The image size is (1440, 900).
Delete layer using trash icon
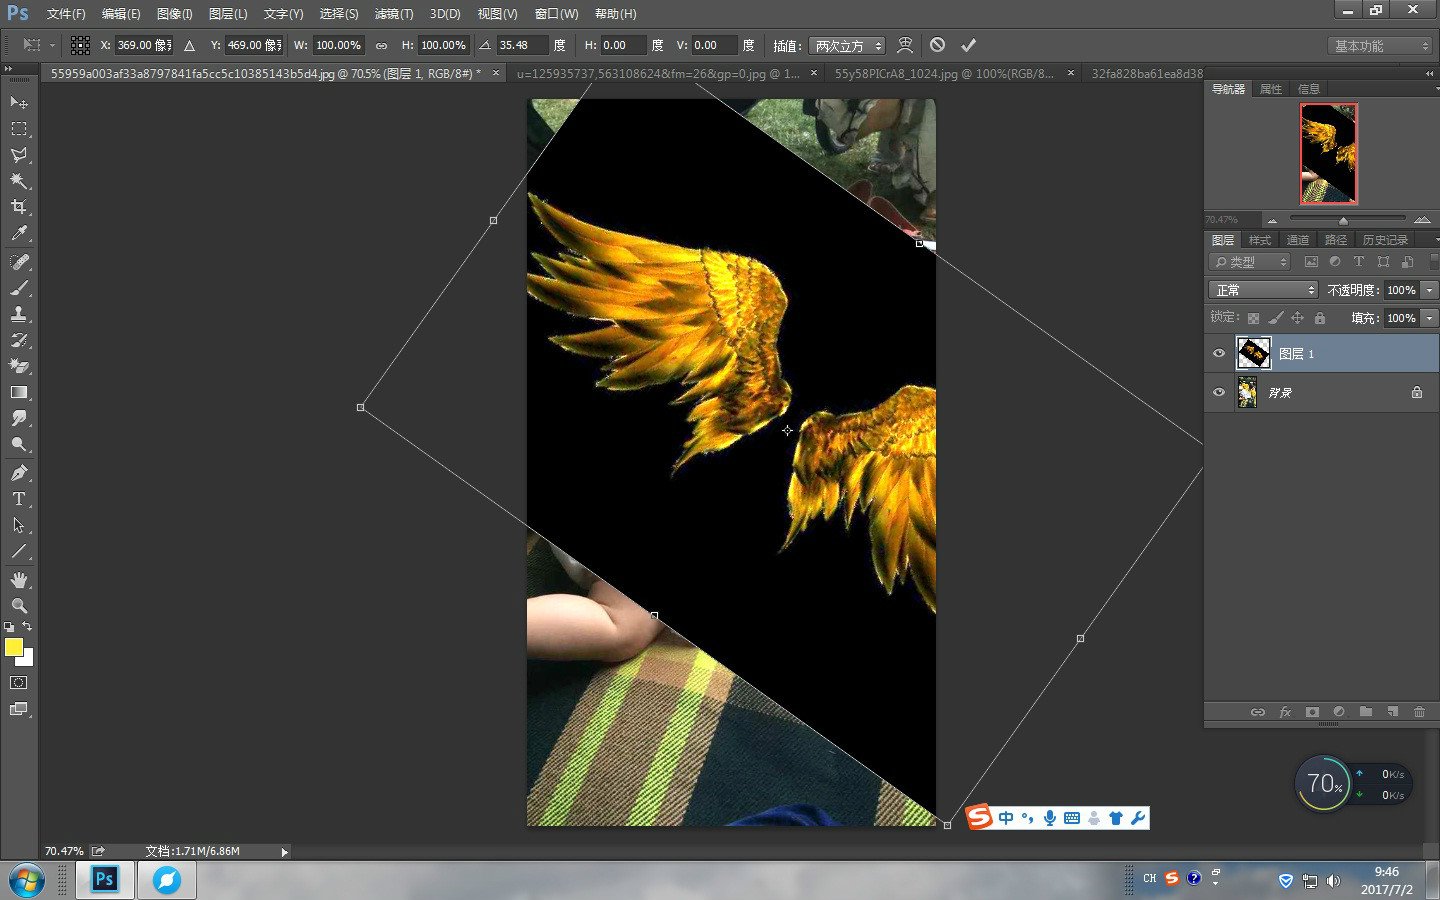point(1419,712)
